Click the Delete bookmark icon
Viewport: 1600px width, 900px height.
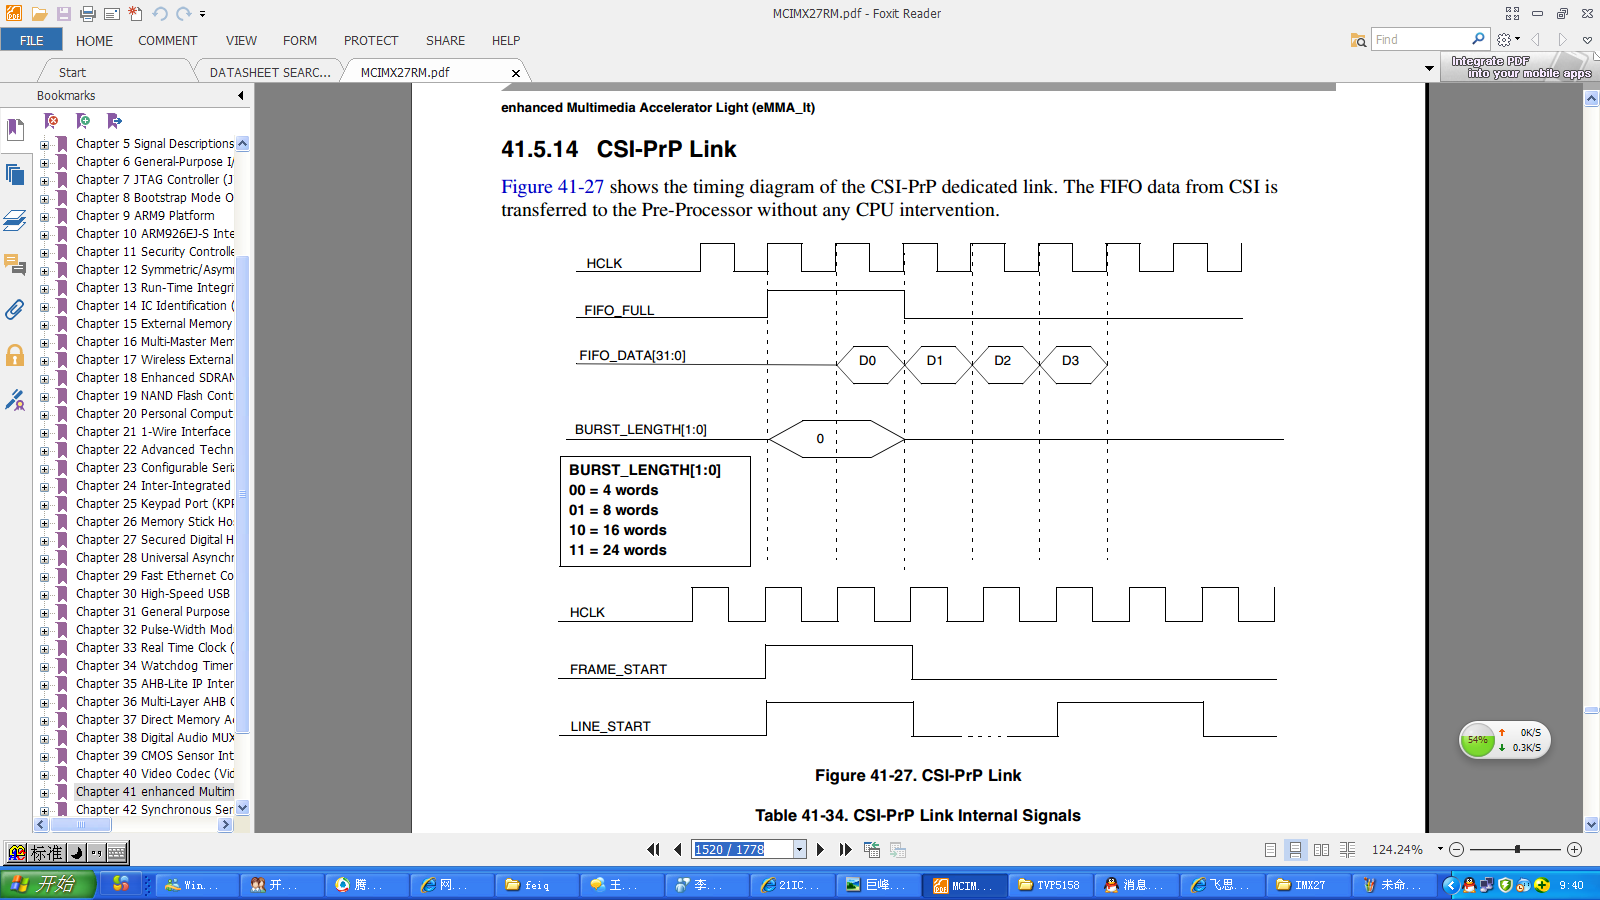[52, 121]
